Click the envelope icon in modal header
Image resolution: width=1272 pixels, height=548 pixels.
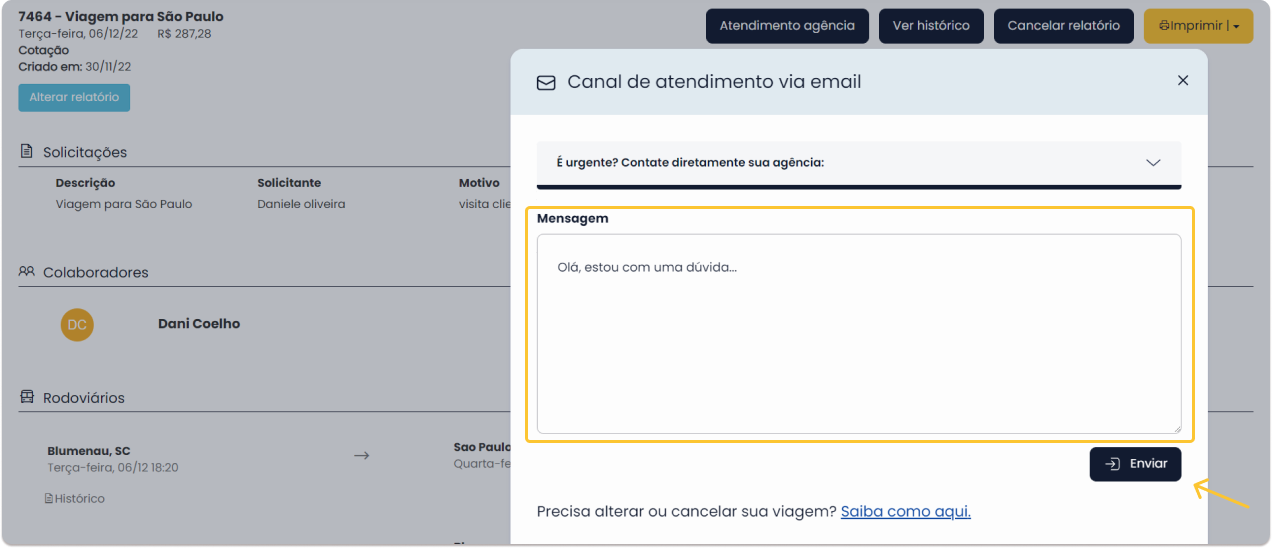pyautogui.click(x=546, y=83)
